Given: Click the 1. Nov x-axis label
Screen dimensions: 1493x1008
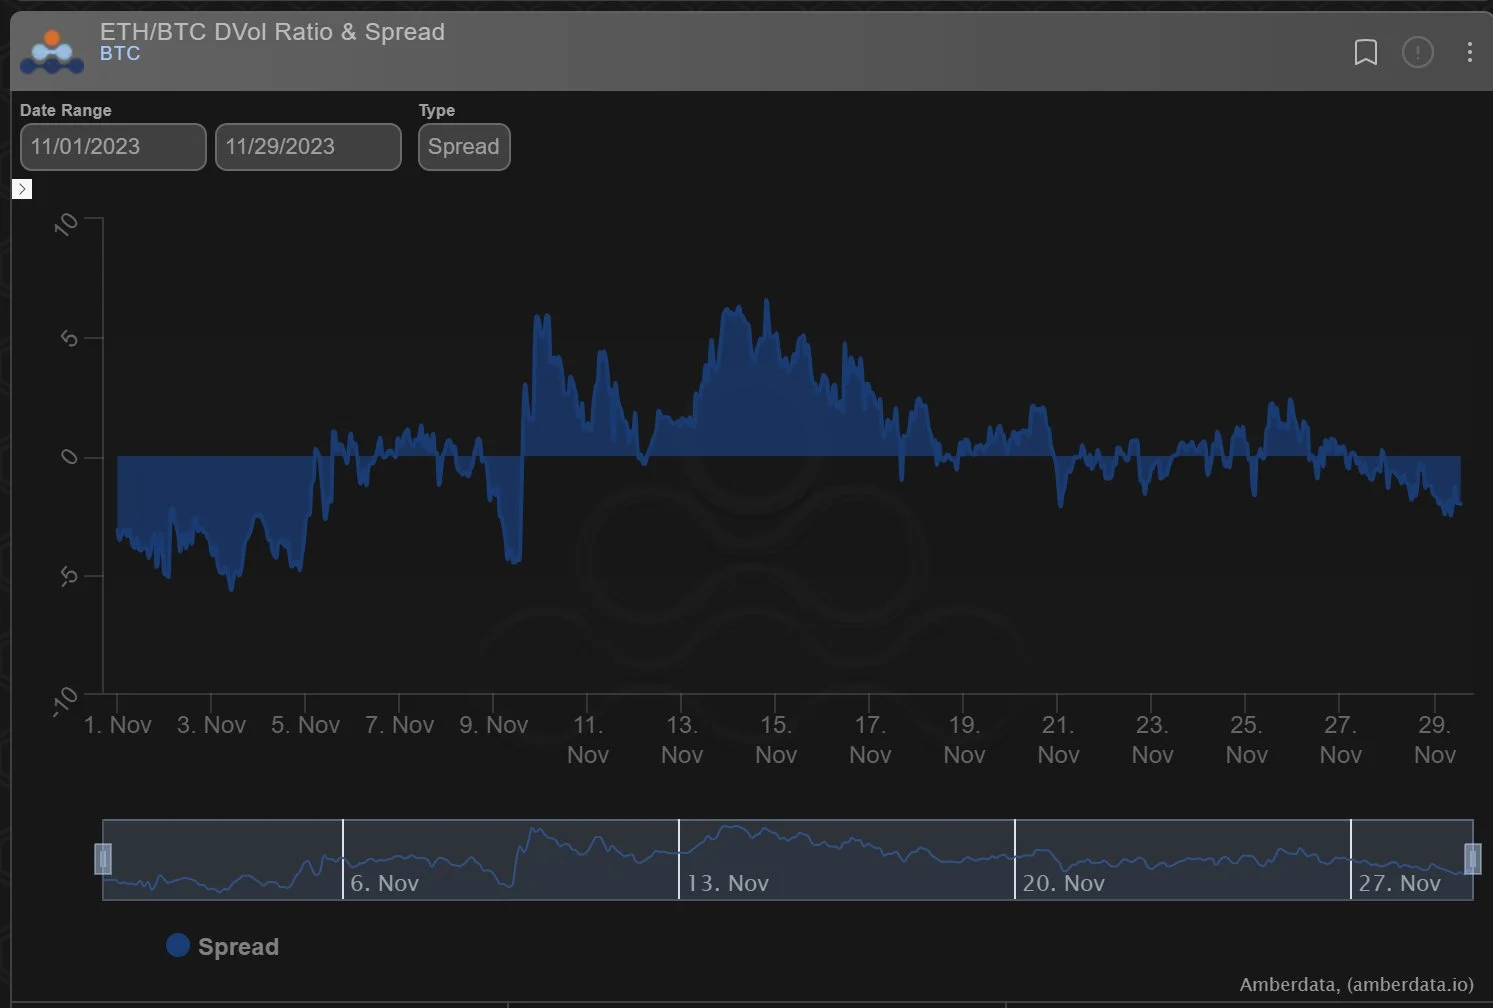Looking at the screenshot, I should point(117,725).
